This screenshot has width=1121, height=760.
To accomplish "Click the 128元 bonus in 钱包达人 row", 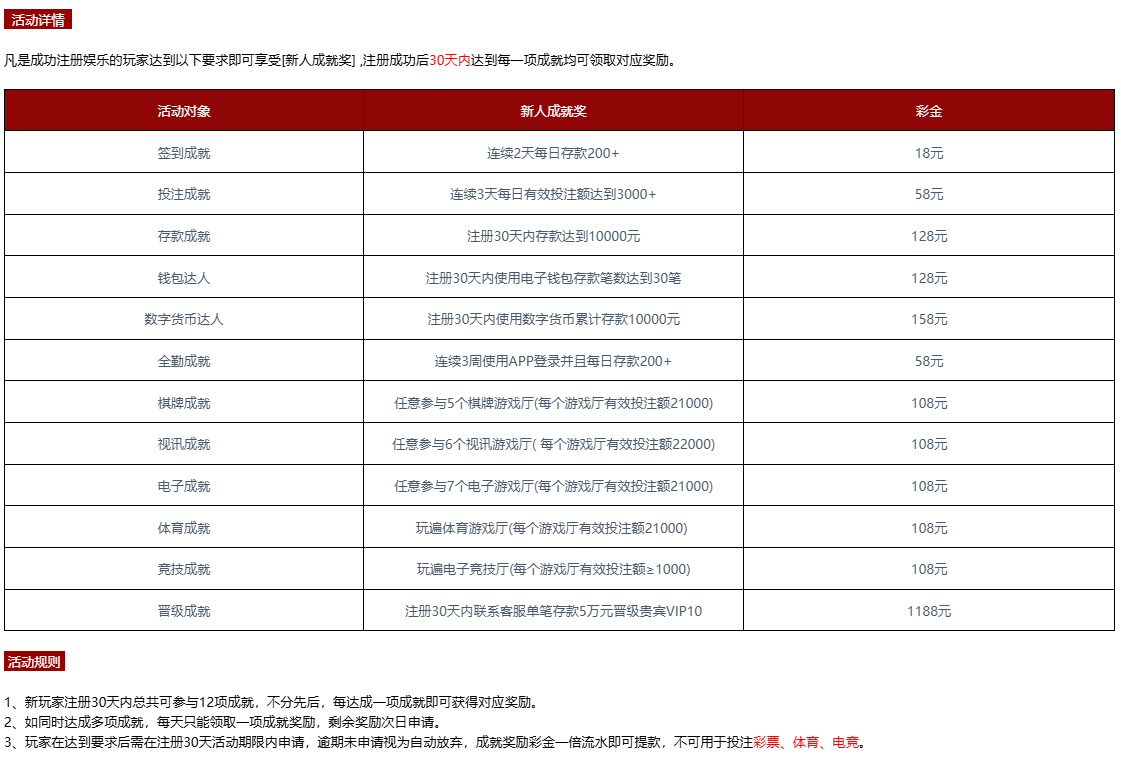I will click(929, 277).
